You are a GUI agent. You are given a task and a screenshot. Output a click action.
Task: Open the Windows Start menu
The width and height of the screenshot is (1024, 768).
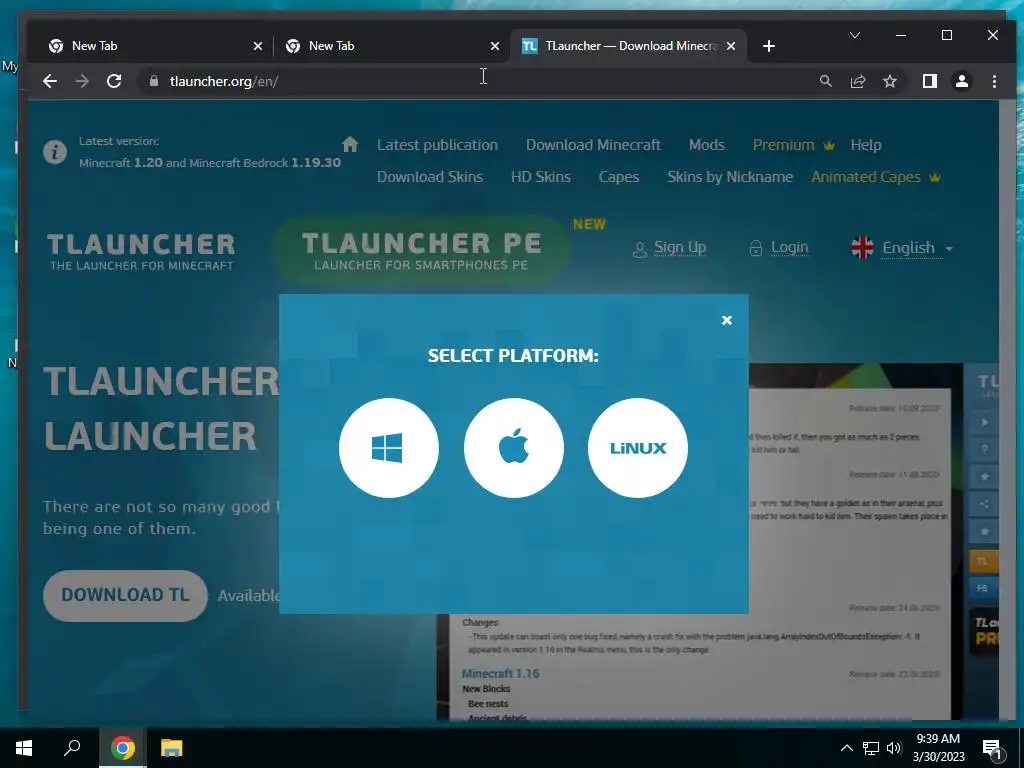pos(24,748)
